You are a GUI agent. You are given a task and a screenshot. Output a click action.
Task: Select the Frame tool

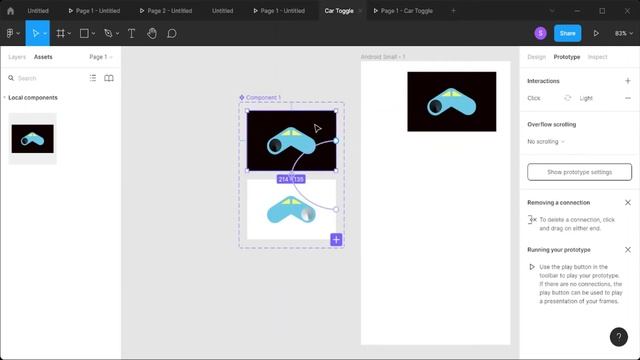point(60,33)
